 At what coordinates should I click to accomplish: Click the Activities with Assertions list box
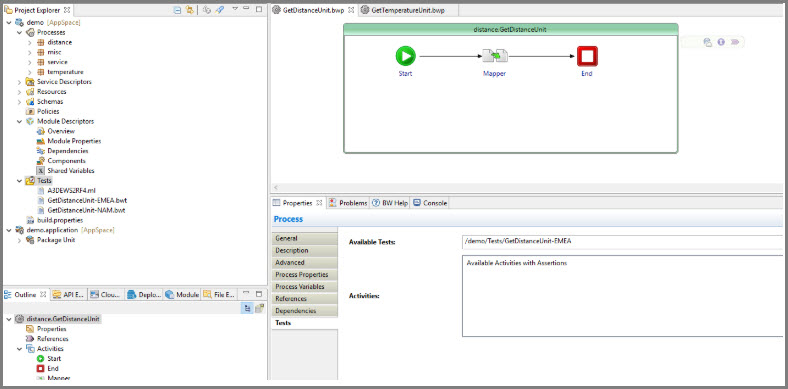(x=623, y=296)
